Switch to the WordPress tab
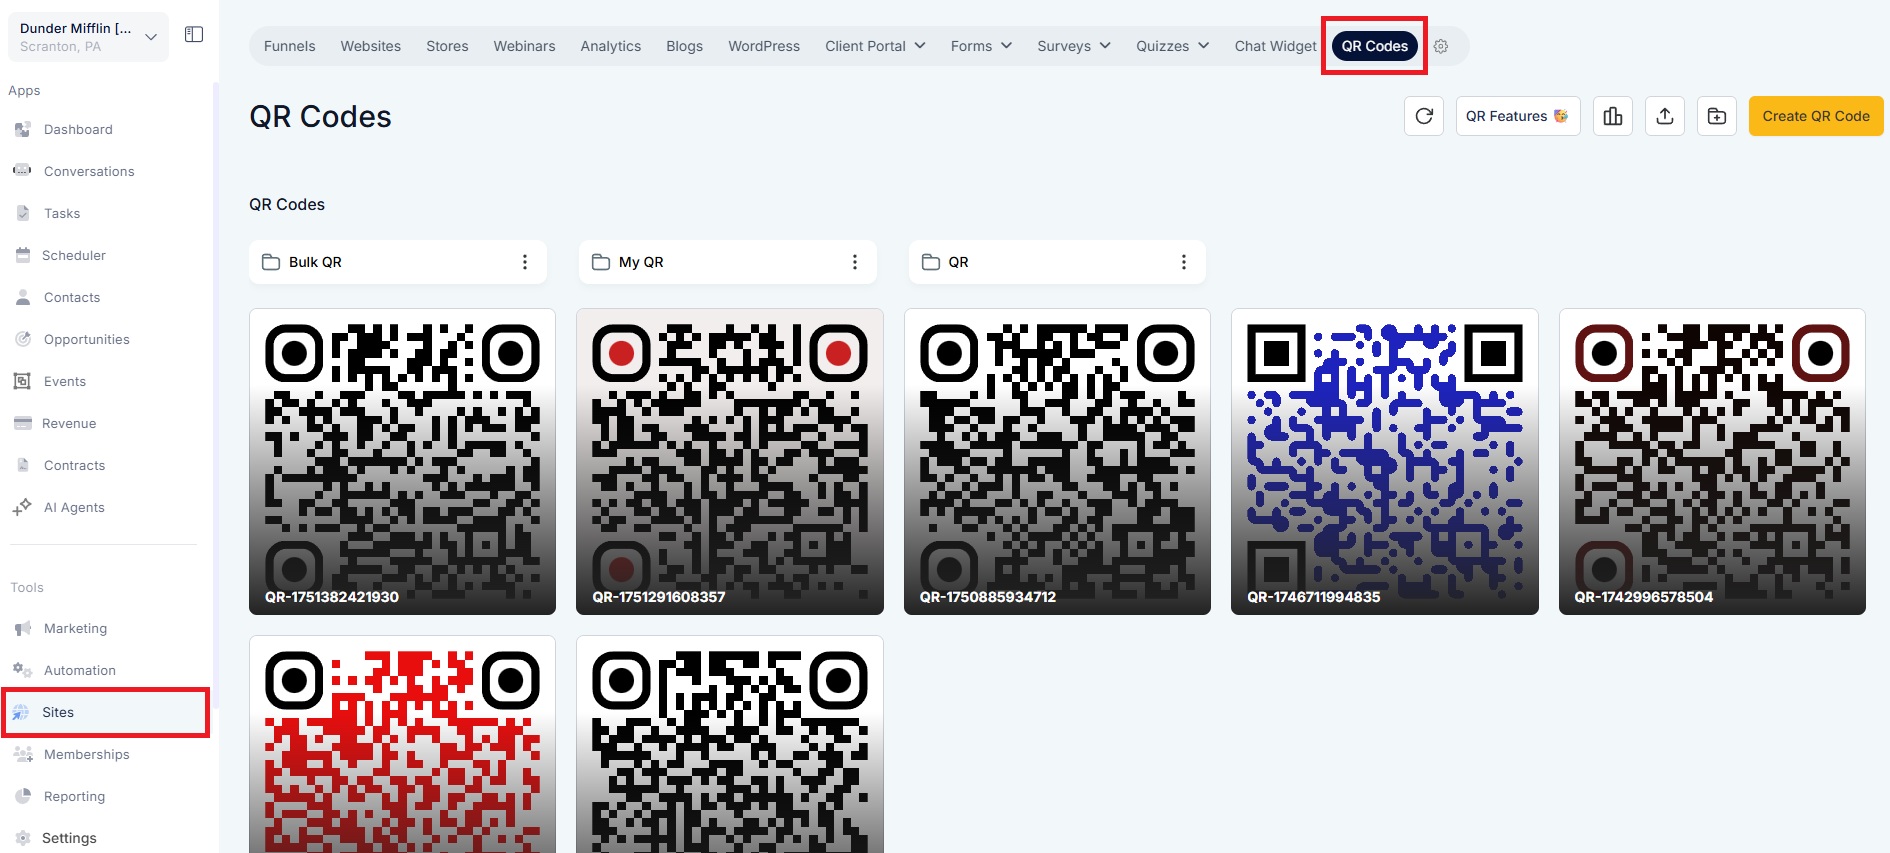The image size is (1890, 853). point(764,46)
